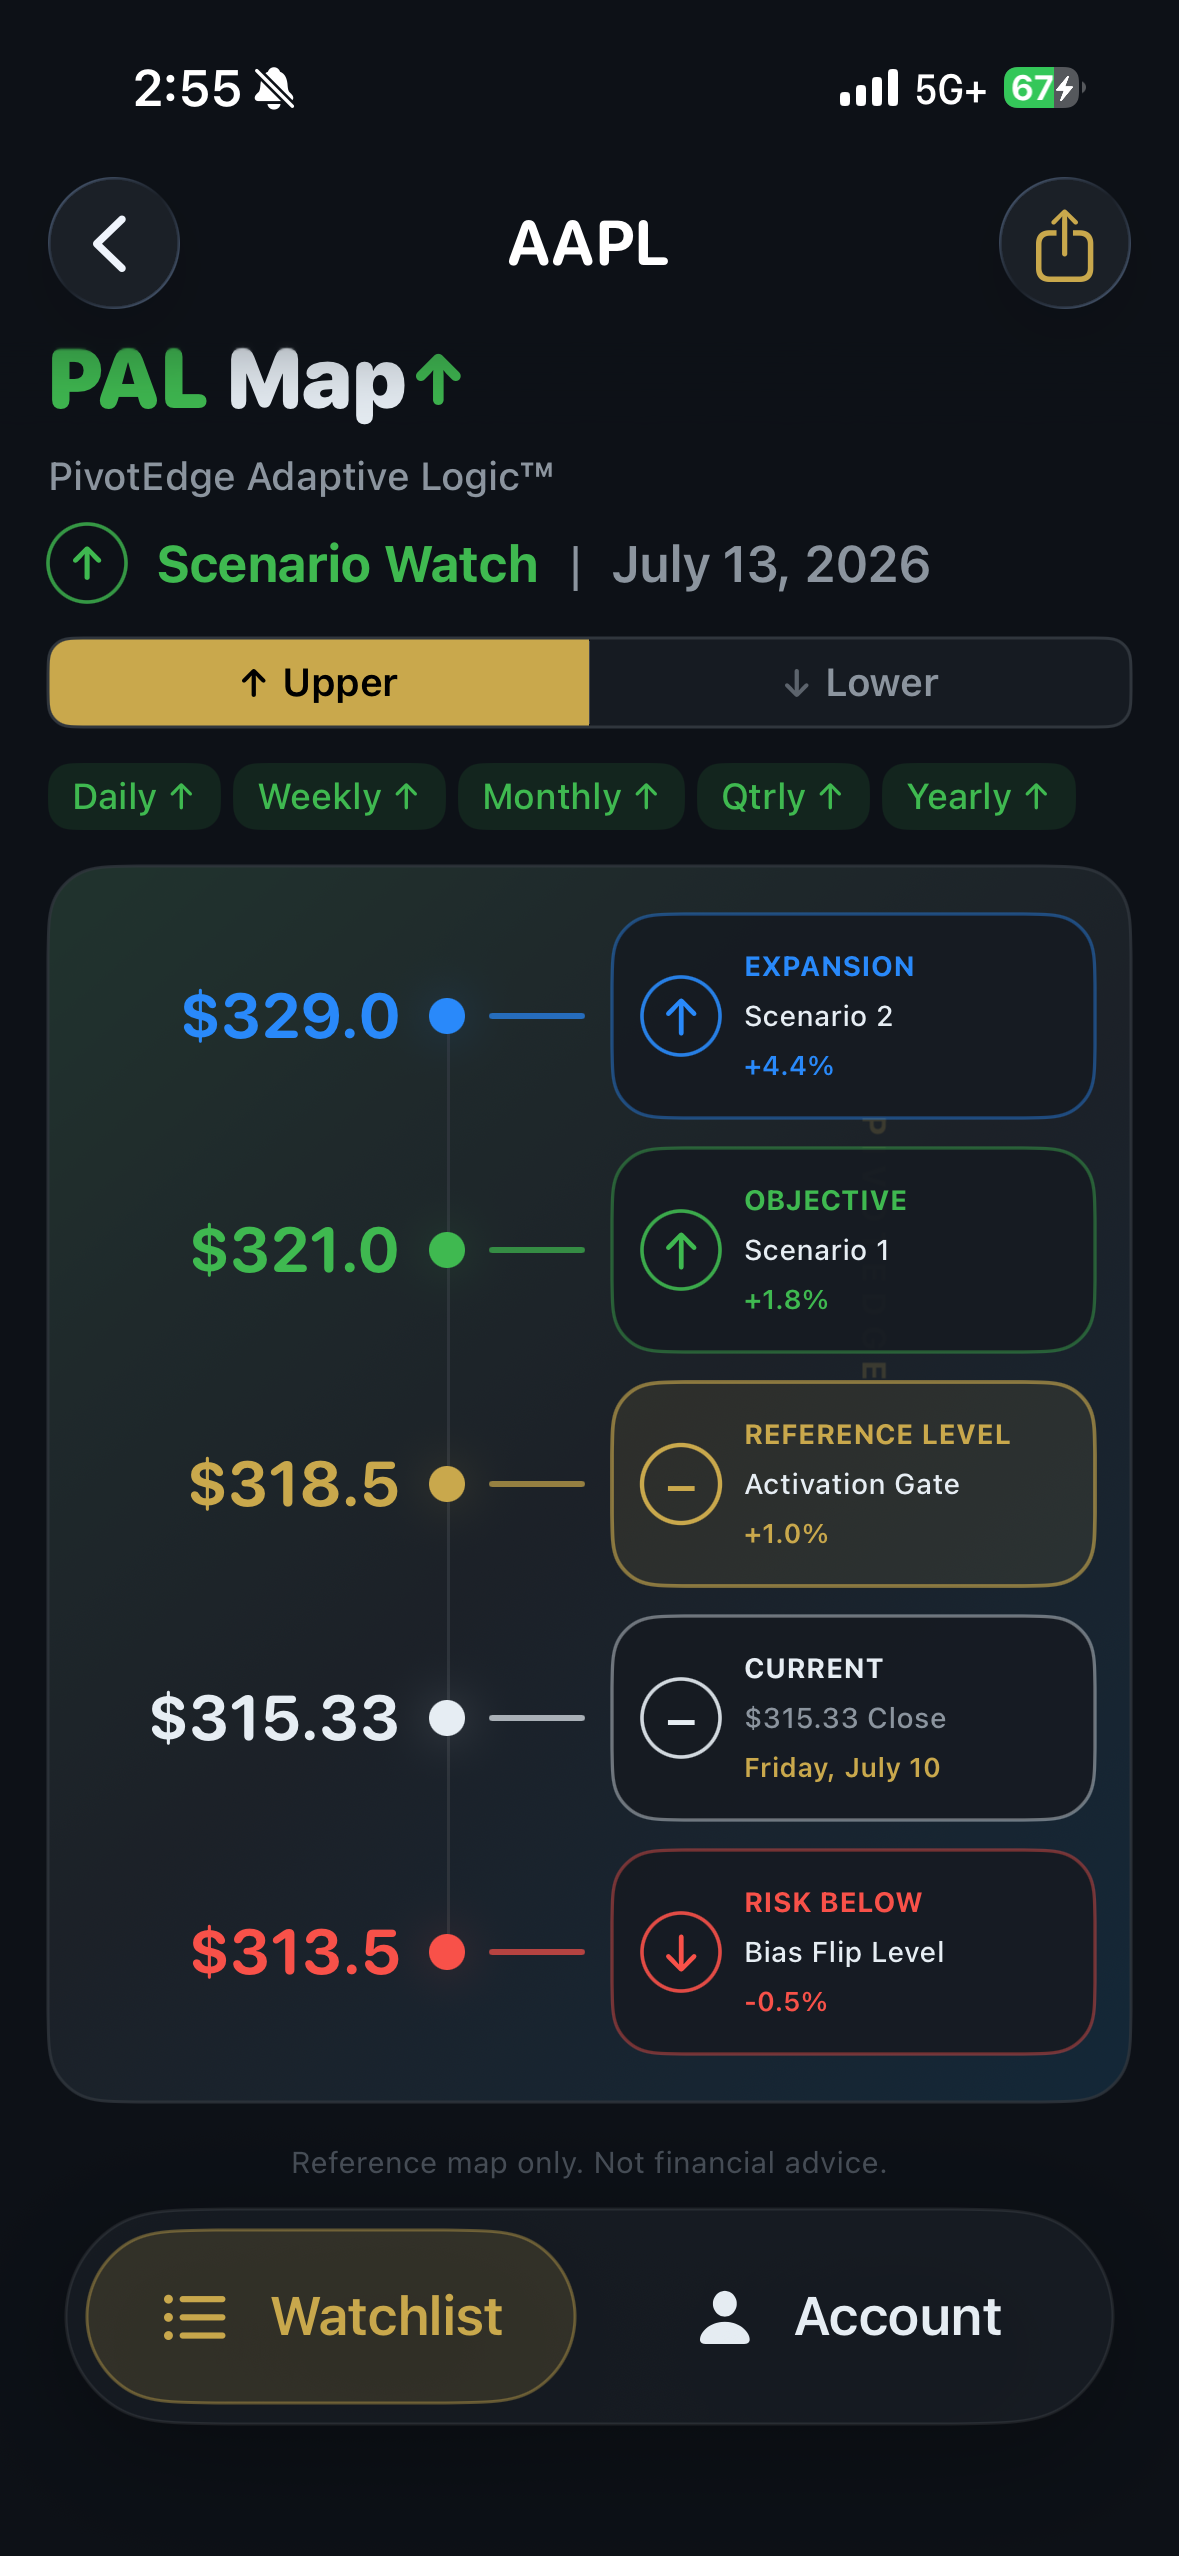
Task: Tap the Activation Gate minus circle icon
Action: (681, 1484)
